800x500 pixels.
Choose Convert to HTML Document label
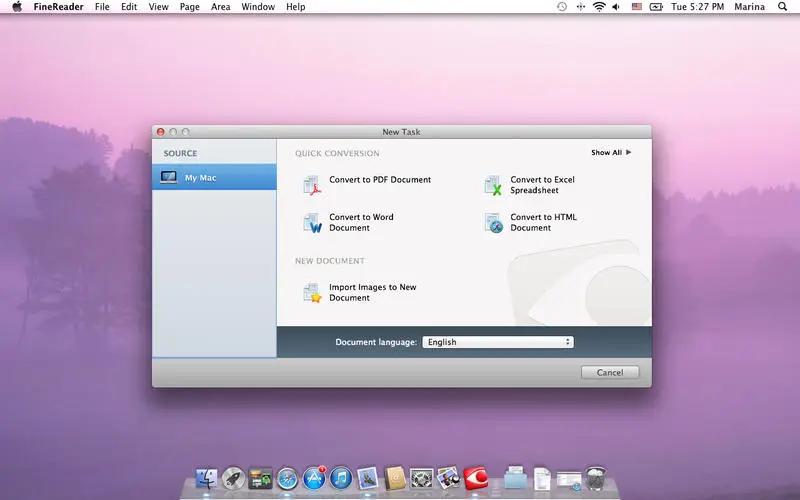[x=543, y=222]
